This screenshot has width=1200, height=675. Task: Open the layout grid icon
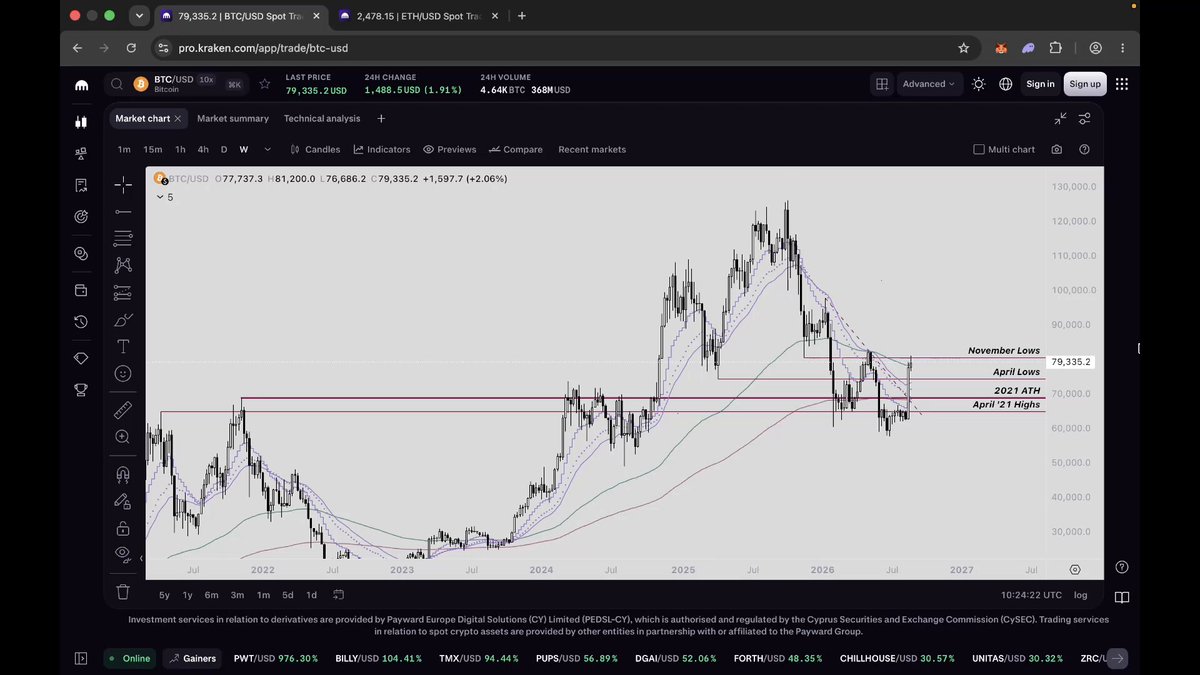(x=882, y=84)
